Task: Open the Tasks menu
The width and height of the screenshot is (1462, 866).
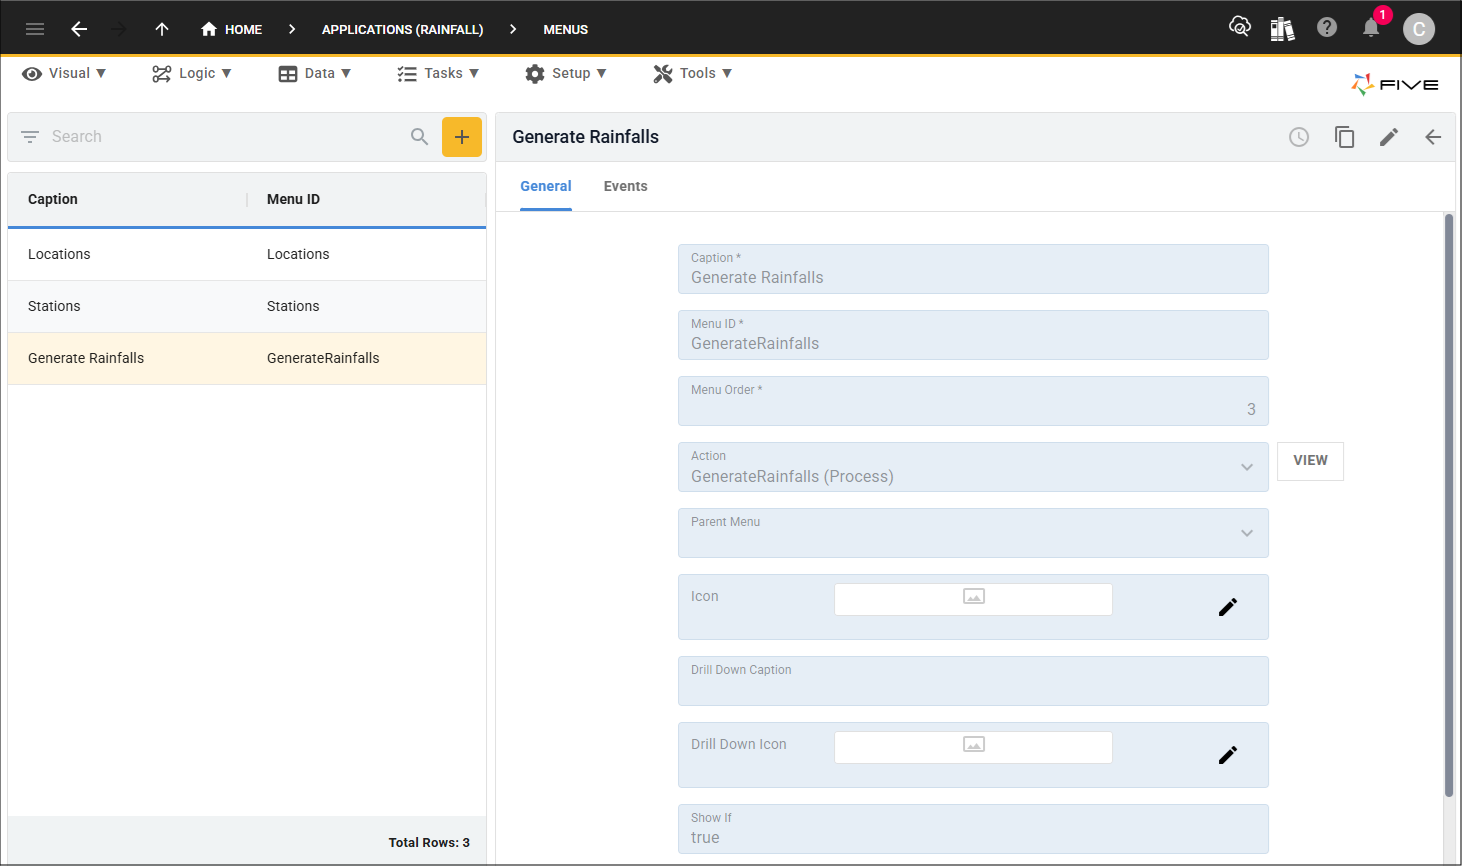Action: coord(438,73)
